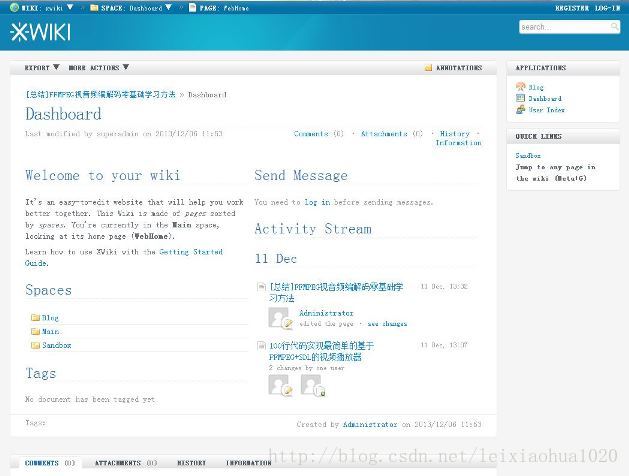The height and width of the screenshot is (476, 629).
Task: Click the Send Message heading
Action: point(301,175)
